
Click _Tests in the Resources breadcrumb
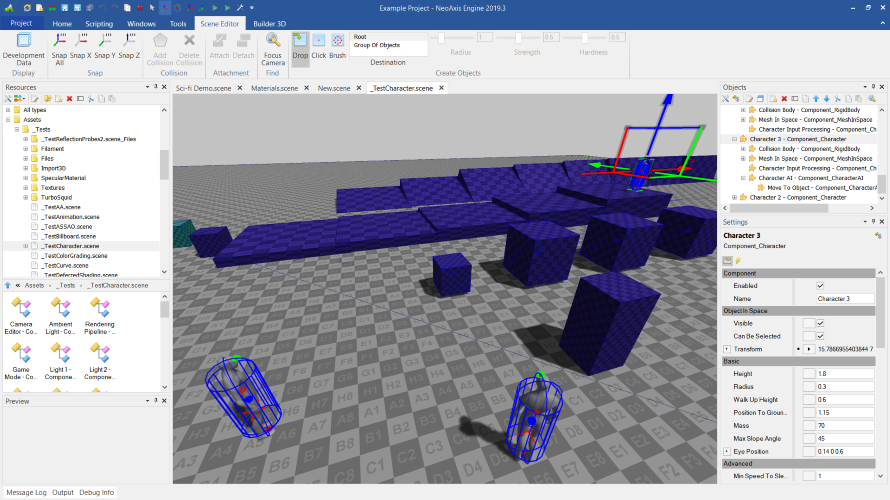tap(66, 285)
